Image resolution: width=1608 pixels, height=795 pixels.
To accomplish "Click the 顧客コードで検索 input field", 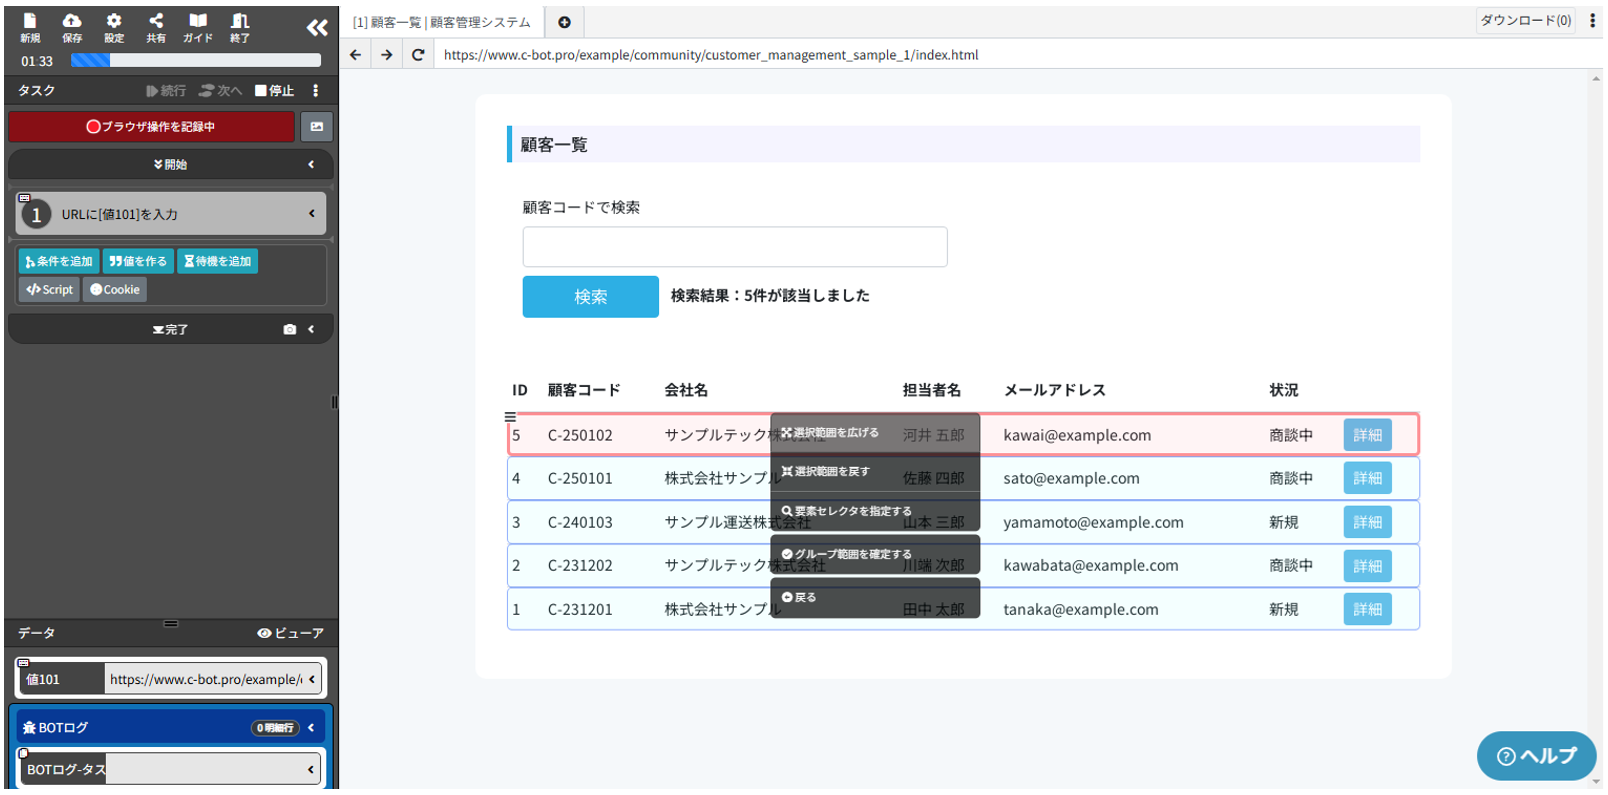I will (735, 247).
